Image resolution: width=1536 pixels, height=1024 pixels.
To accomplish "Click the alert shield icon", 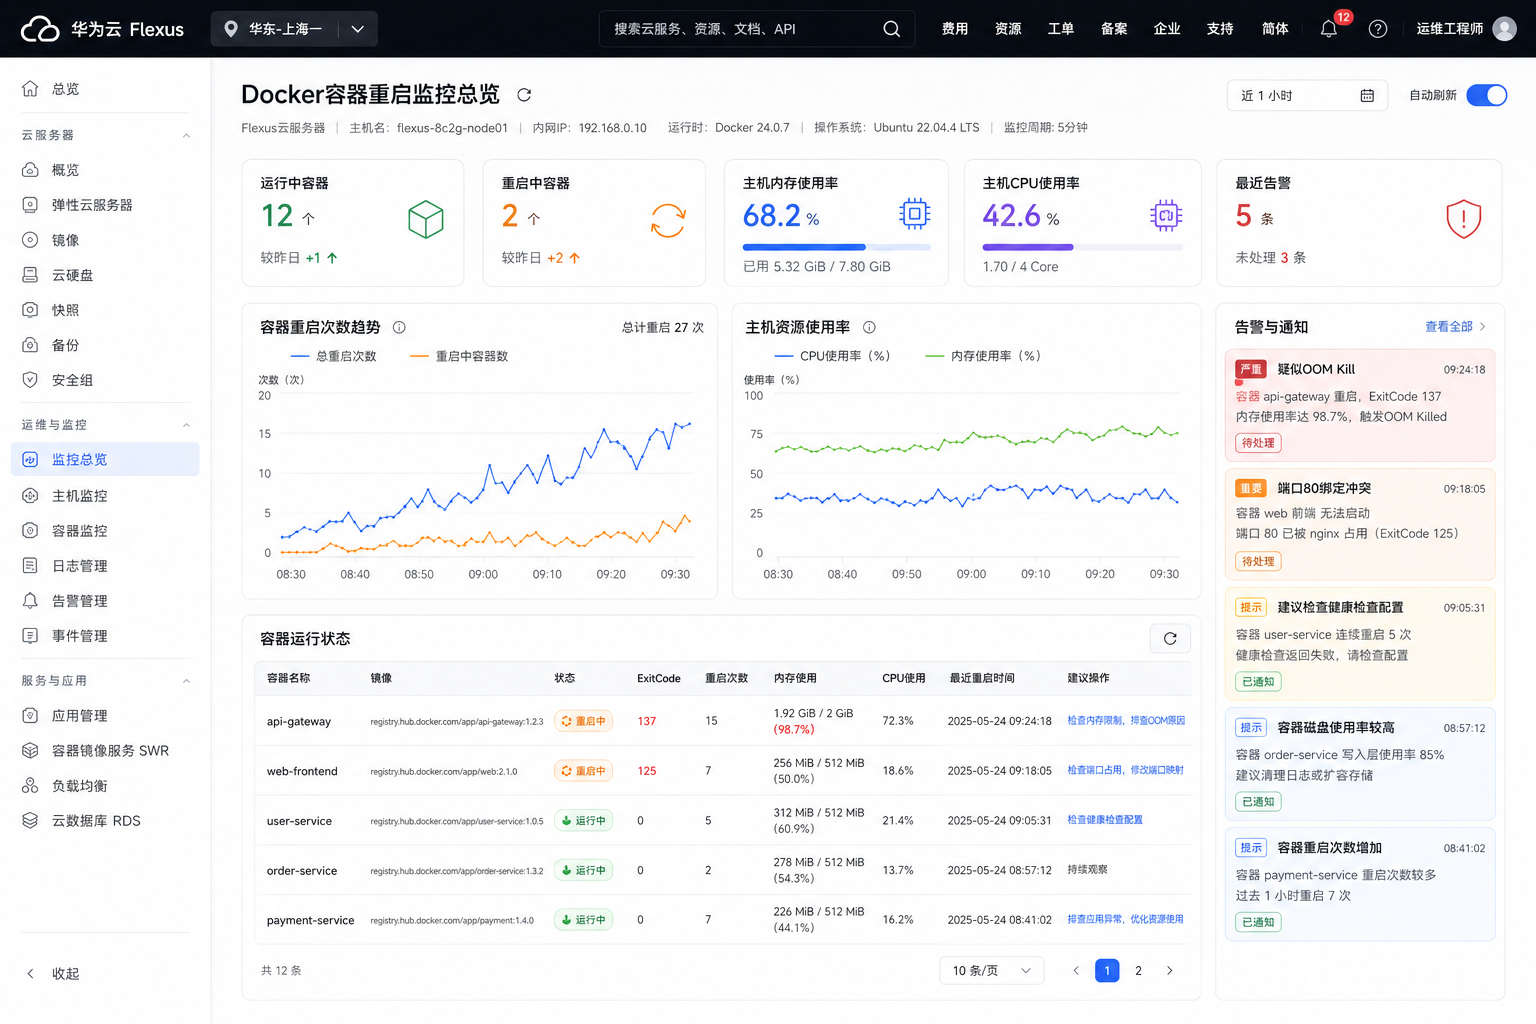I will pos(1463,219).
